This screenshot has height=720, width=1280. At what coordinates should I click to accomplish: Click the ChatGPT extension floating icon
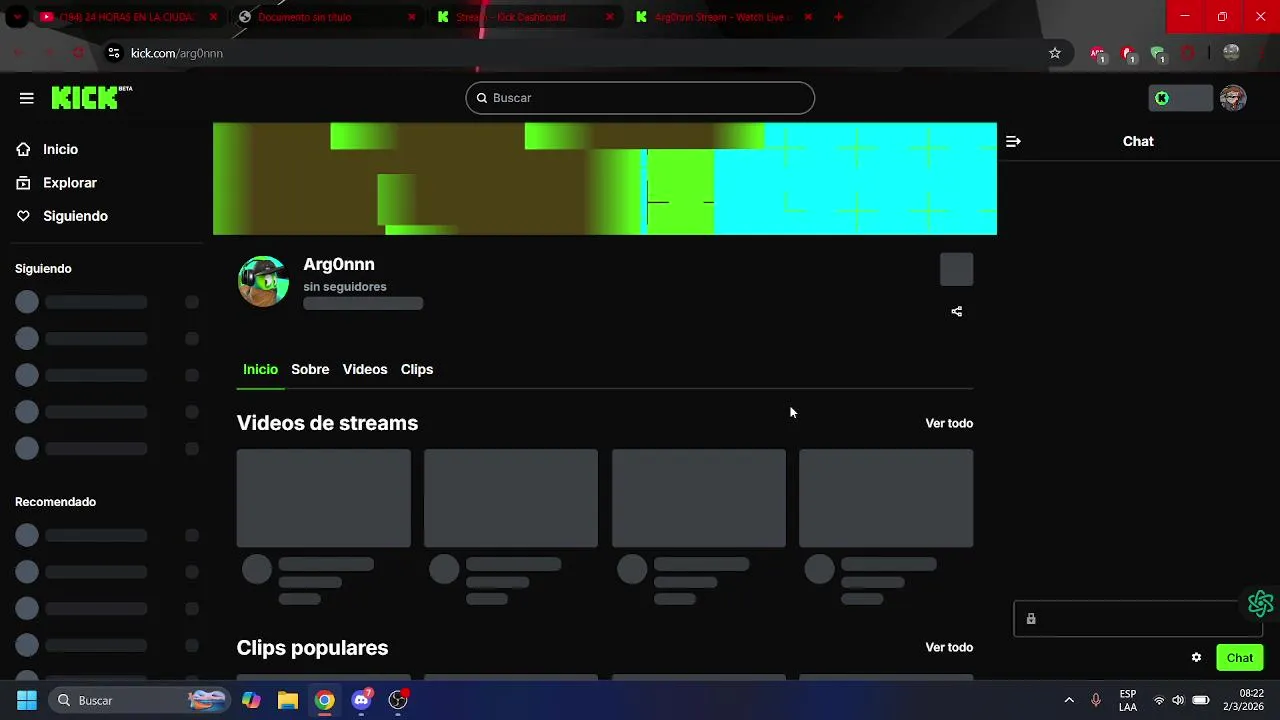[1260, 603]
